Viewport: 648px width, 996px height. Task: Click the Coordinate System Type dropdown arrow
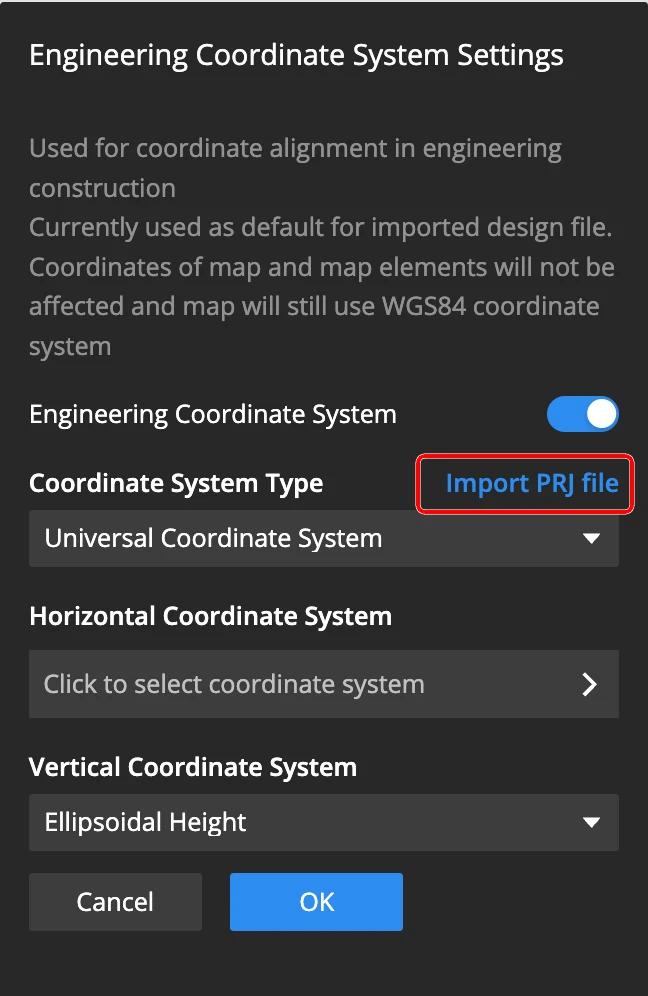tap(591, 539)
